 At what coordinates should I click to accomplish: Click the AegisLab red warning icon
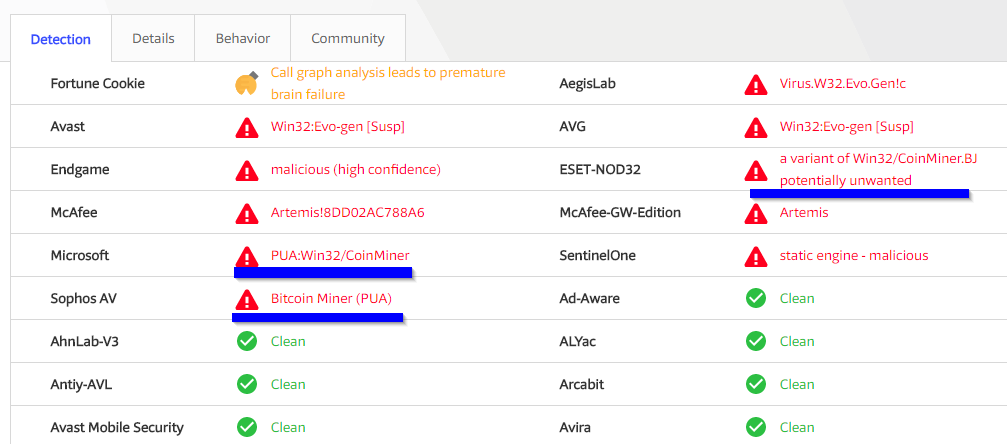click(756, 84)
